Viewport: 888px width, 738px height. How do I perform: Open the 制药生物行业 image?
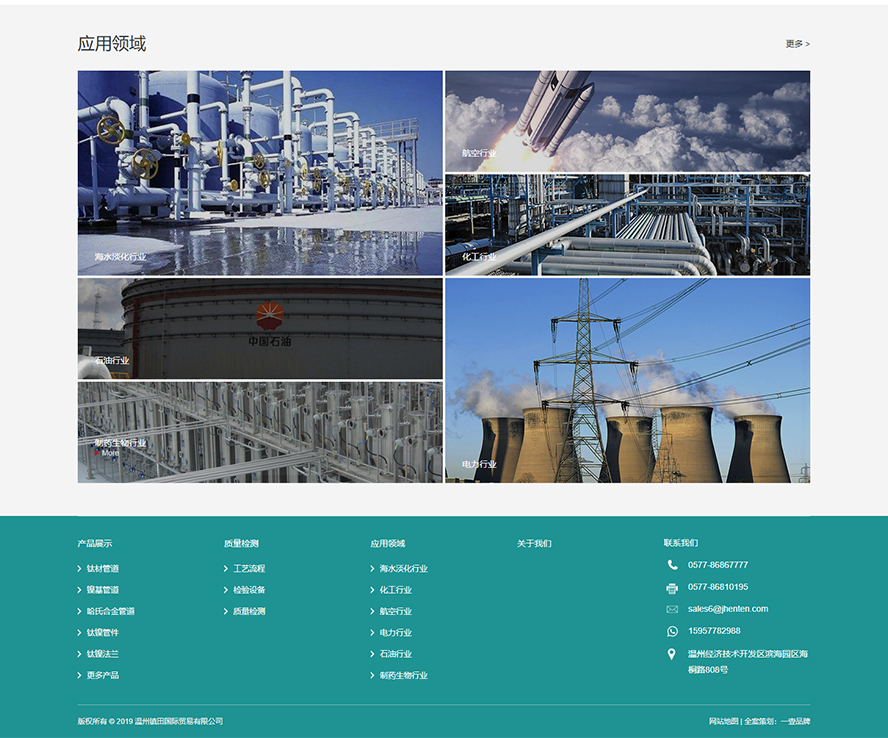click(x=260, y=432)
